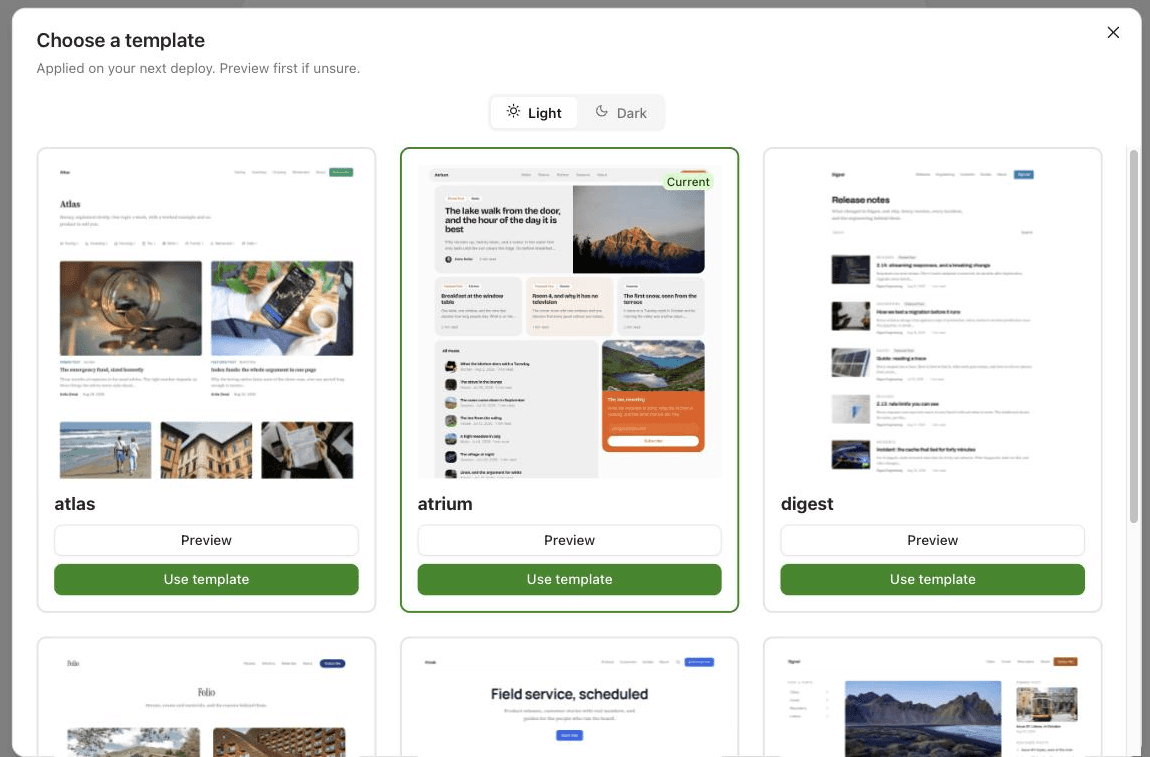Click the atlas template name
Viewport: 1150px width, 757px height.
[75, 504]
